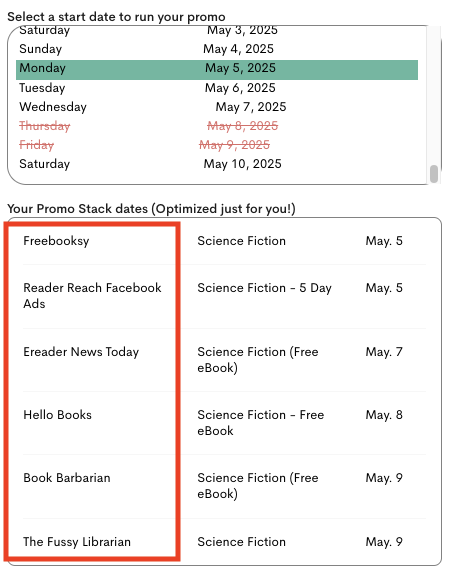This screenshot has height=575, width=453.
Task: Click Science Fiction - 5 Day category text
Action: [x=264, y=288]
